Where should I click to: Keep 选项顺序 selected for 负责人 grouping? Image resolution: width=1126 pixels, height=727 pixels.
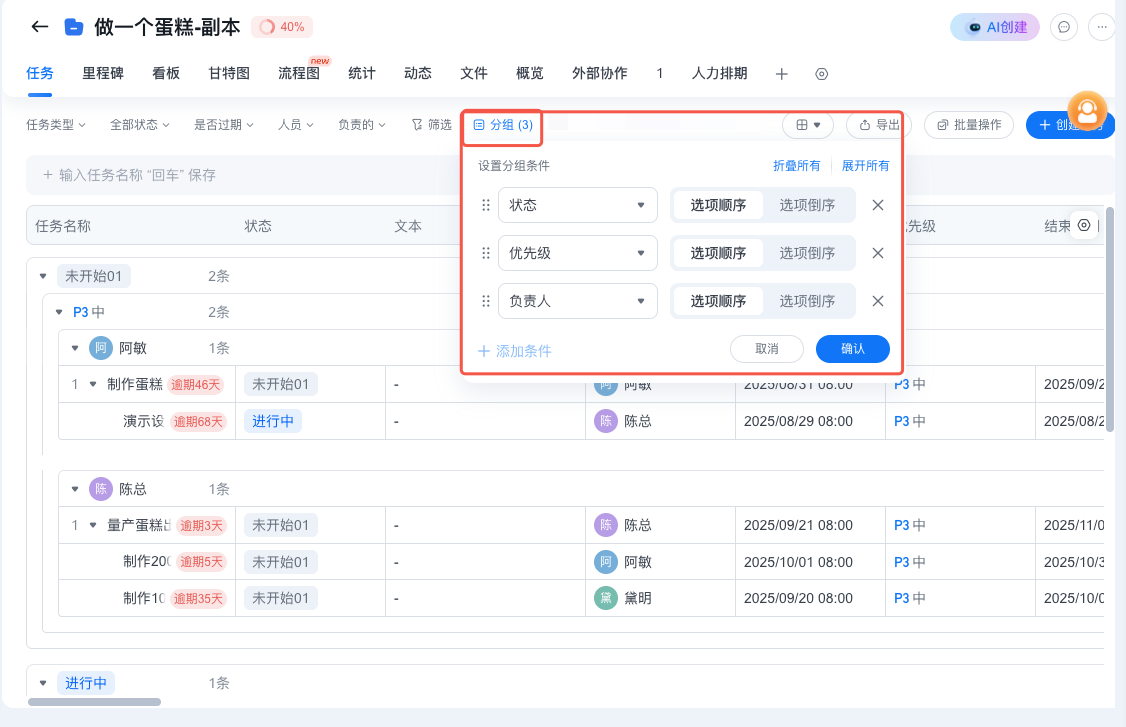pyautogui.click(x=717, y=300)
